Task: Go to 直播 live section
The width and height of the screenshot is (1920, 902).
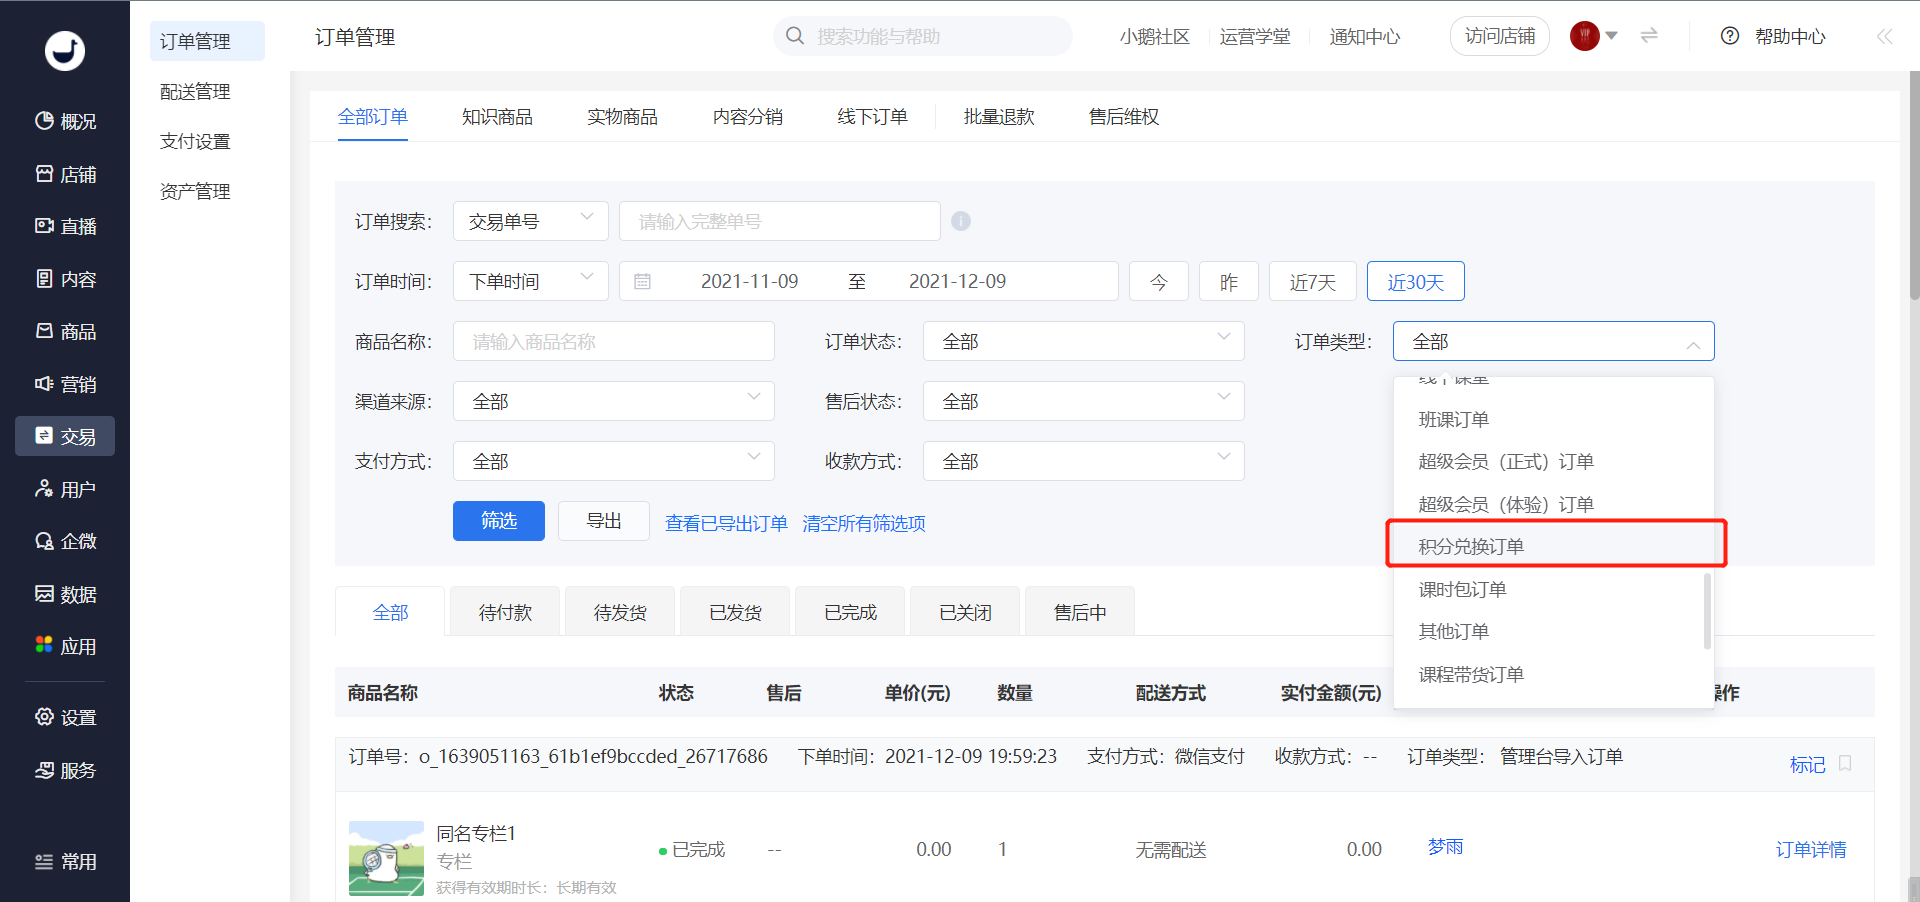Action: (x=65, y=226)
